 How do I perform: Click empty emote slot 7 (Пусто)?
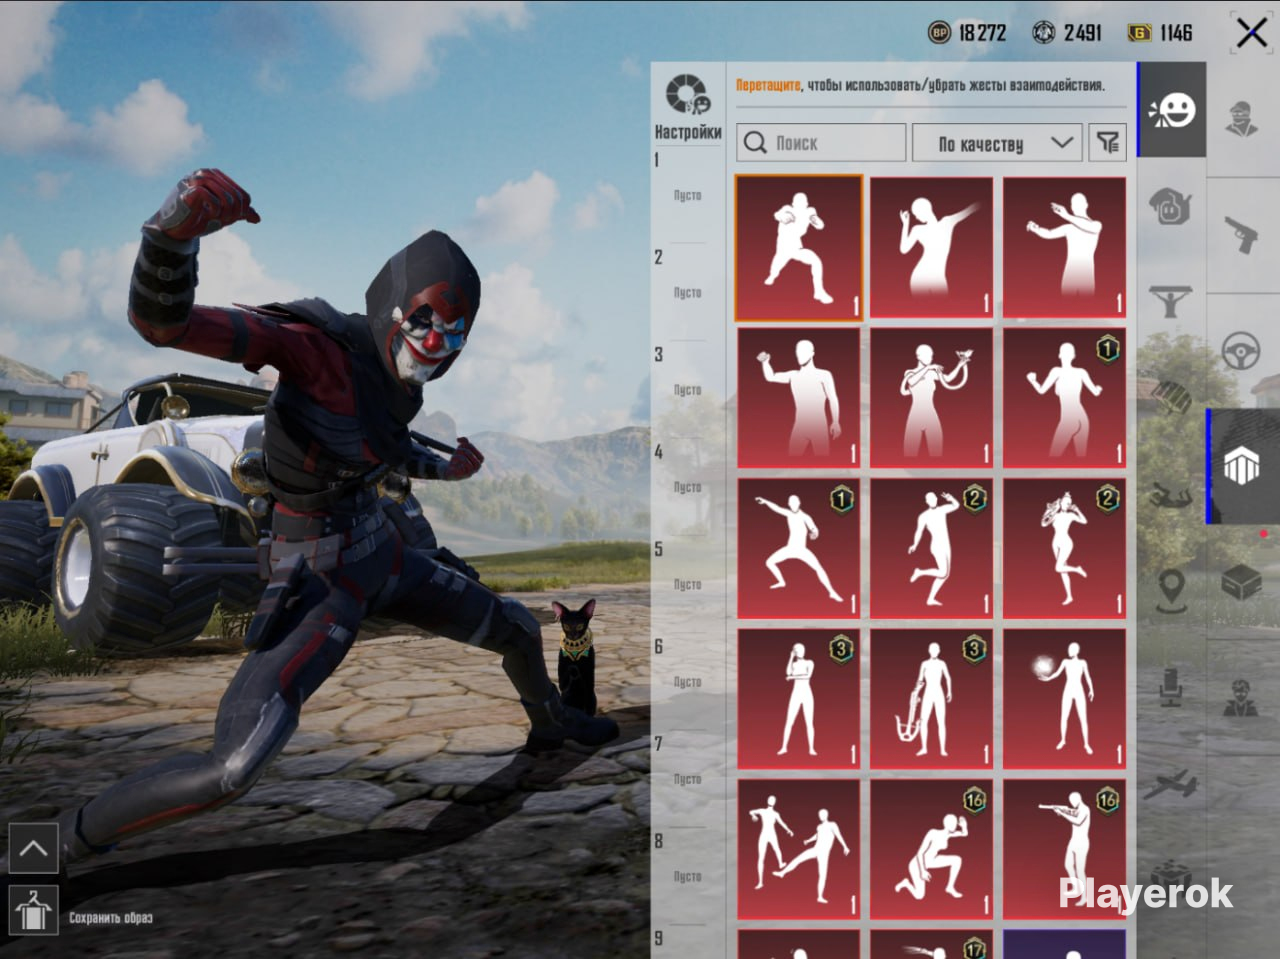[687, 779]
